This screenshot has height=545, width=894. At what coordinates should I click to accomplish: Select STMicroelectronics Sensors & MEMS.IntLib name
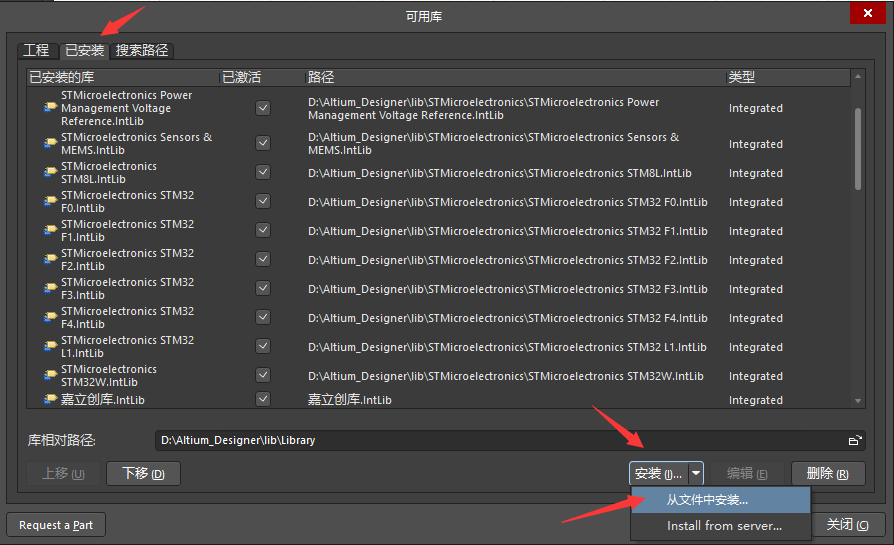coord(136,143)
